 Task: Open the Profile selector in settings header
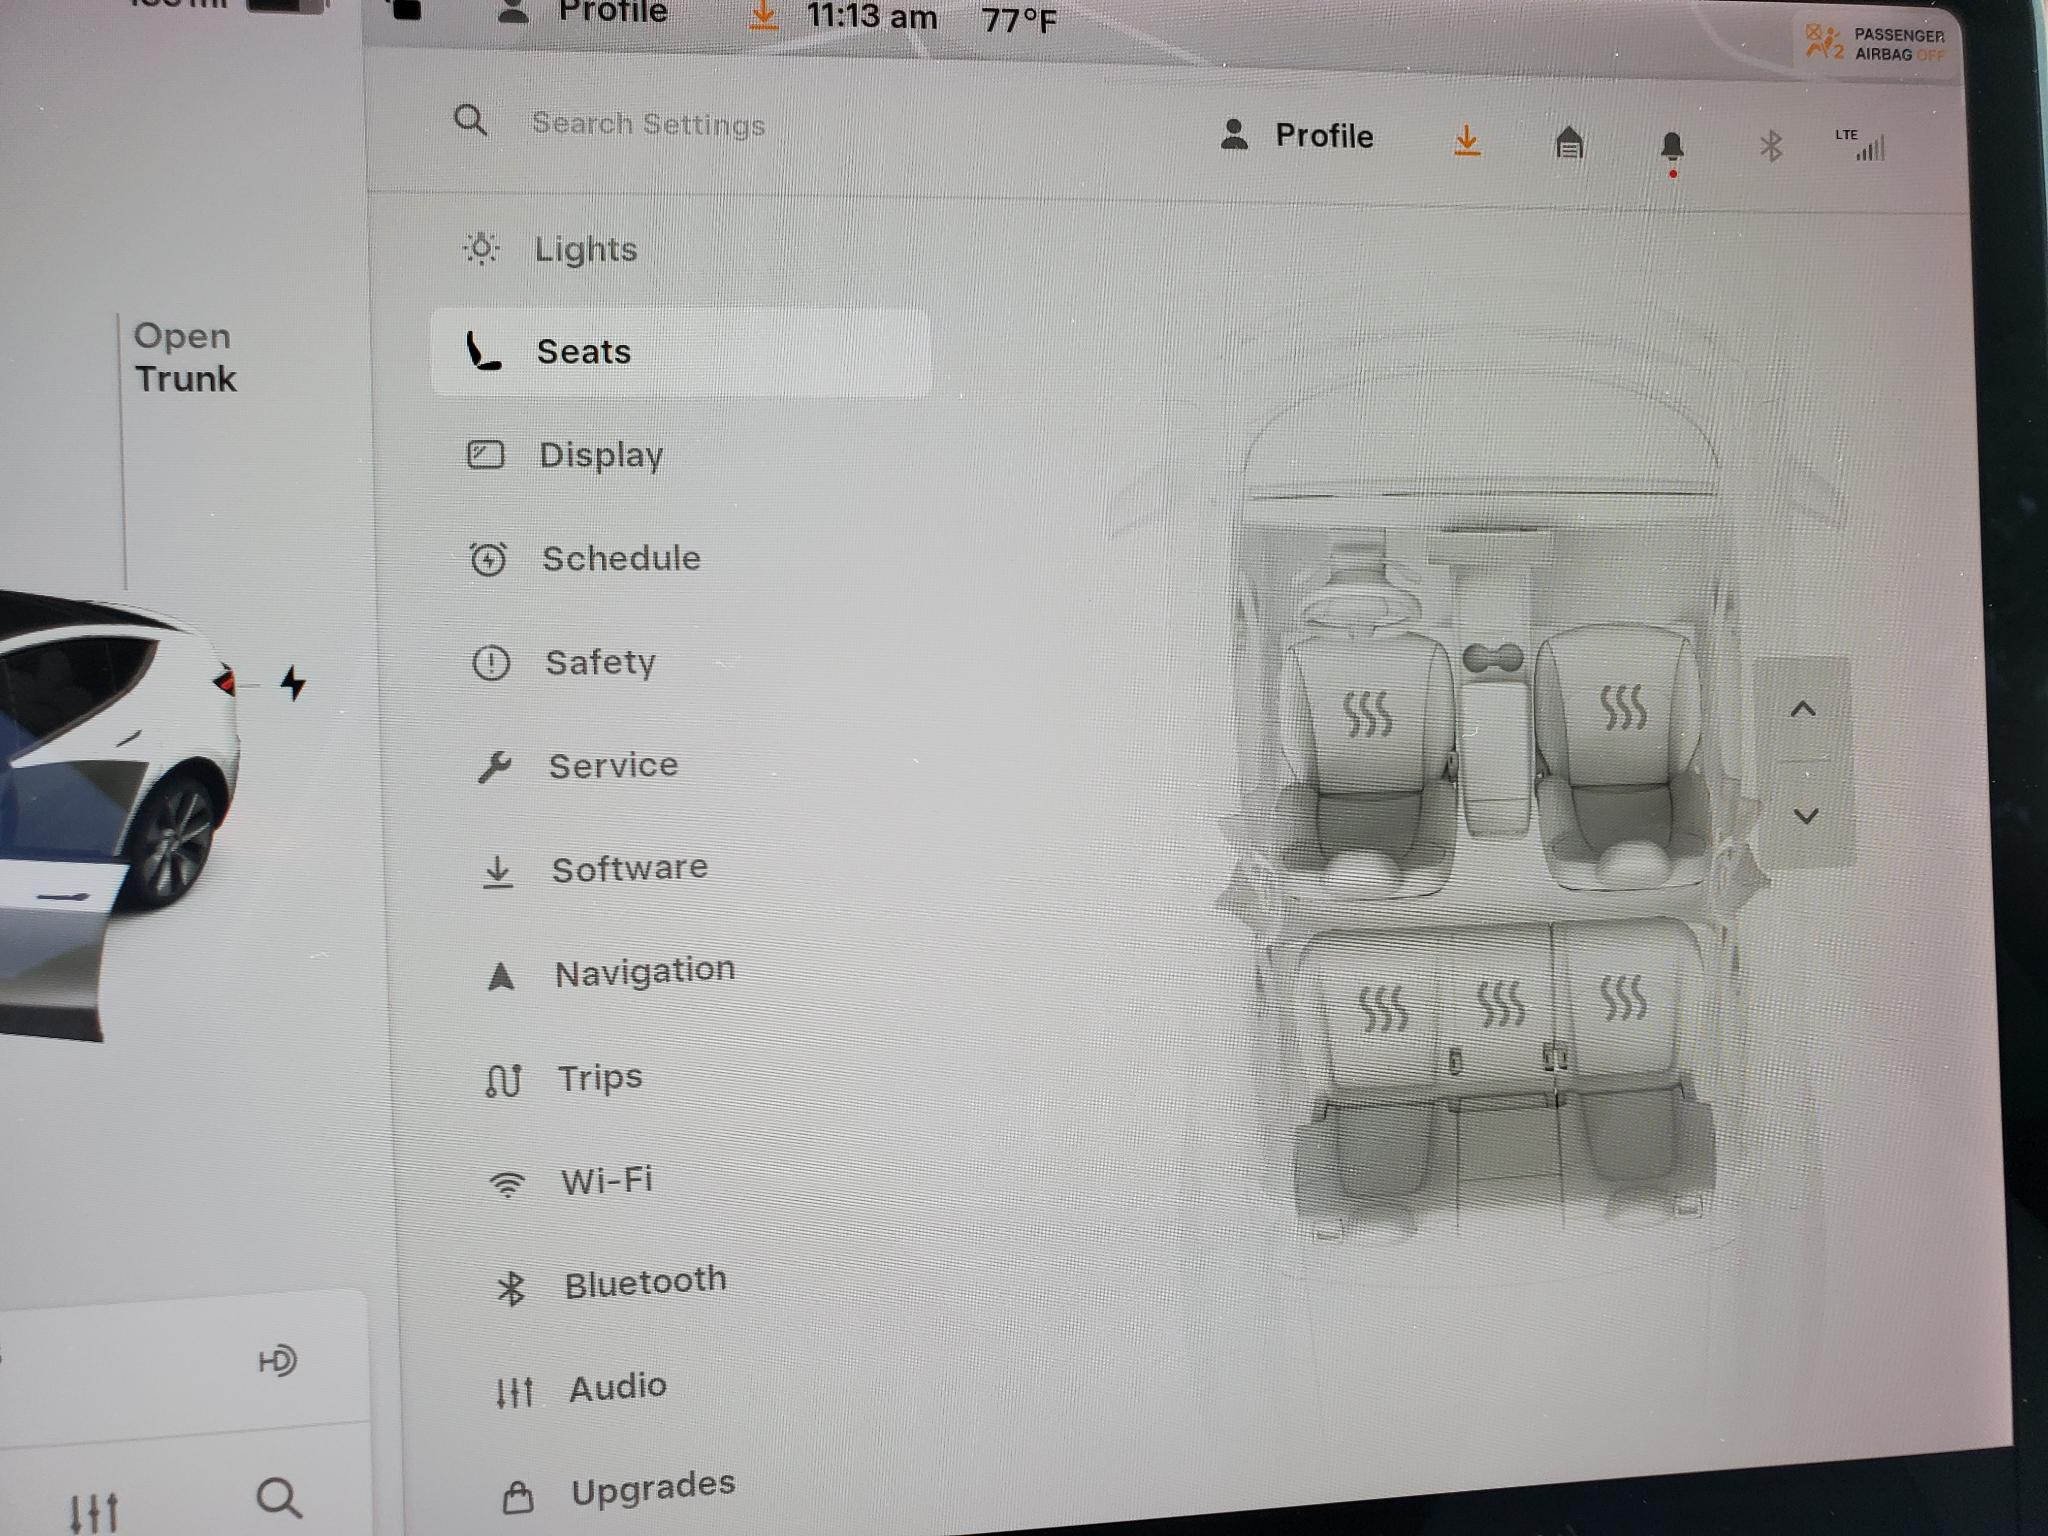[1298, 136]
